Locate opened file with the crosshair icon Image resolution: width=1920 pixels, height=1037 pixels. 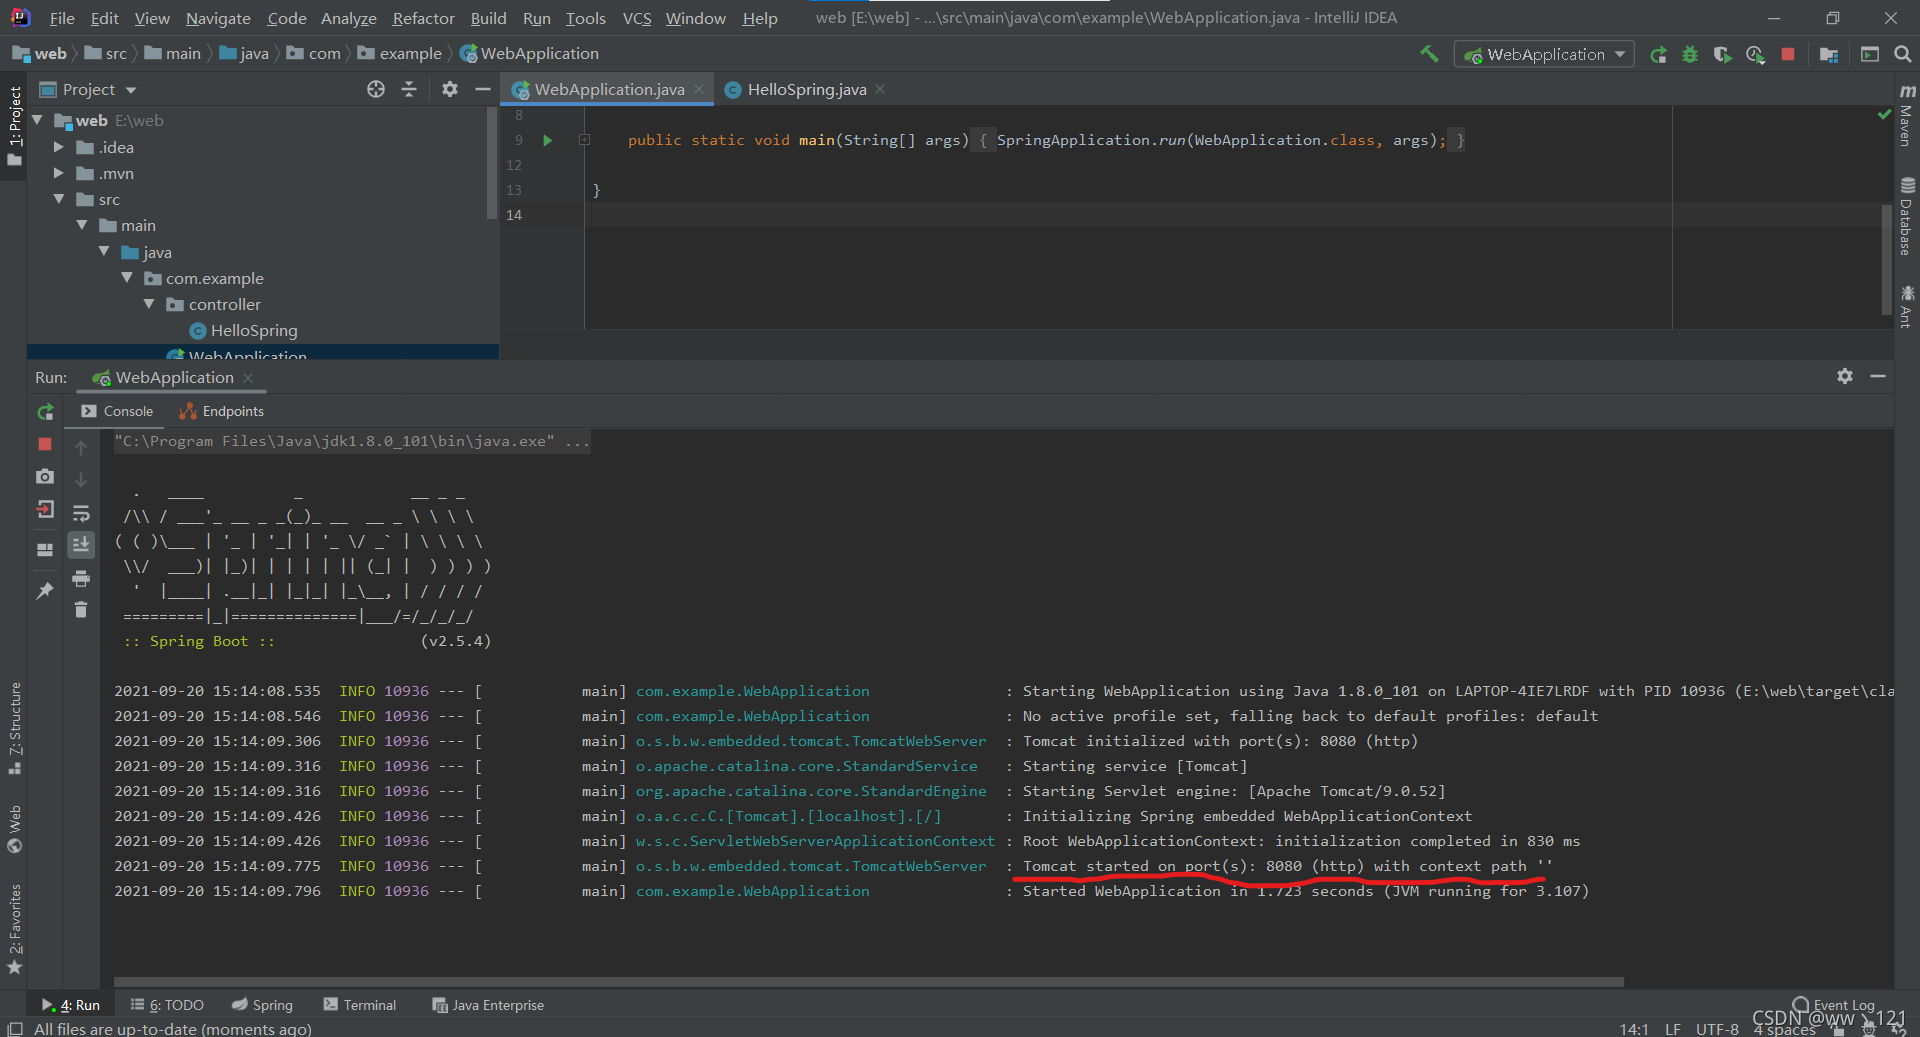pos(376,89)
